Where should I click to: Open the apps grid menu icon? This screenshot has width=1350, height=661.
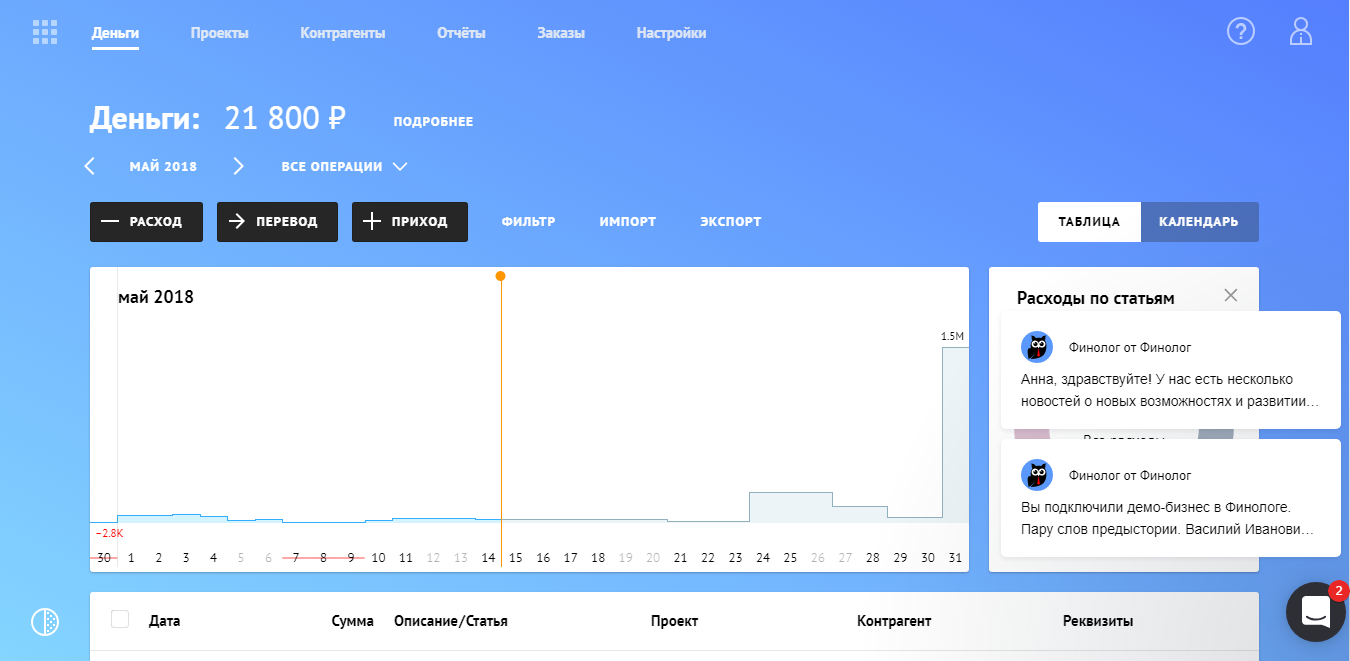click(45, 32)
